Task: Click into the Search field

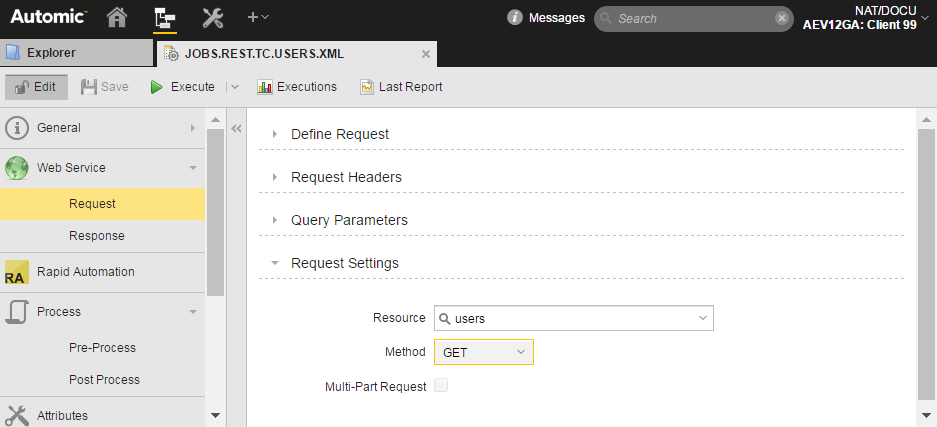Action: click(x=694, y=19)
